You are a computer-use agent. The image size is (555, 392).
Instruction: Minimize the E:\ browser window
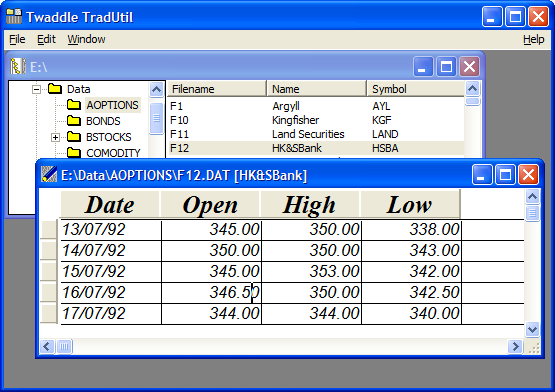click(423, 66)
